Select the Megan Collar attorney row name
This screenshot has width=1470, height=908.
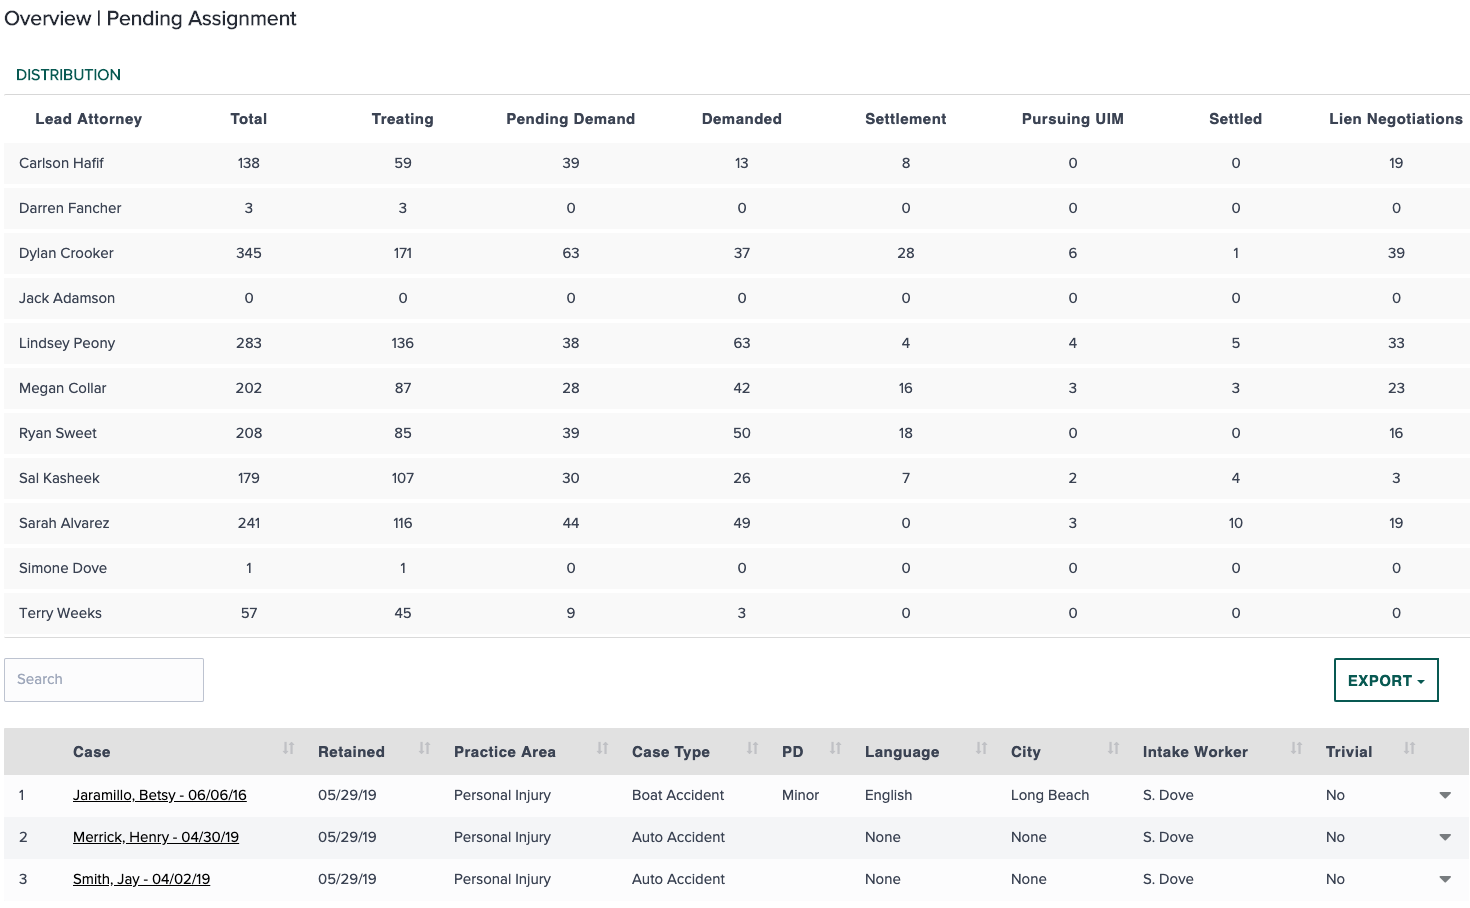click(x=62, y=388)
